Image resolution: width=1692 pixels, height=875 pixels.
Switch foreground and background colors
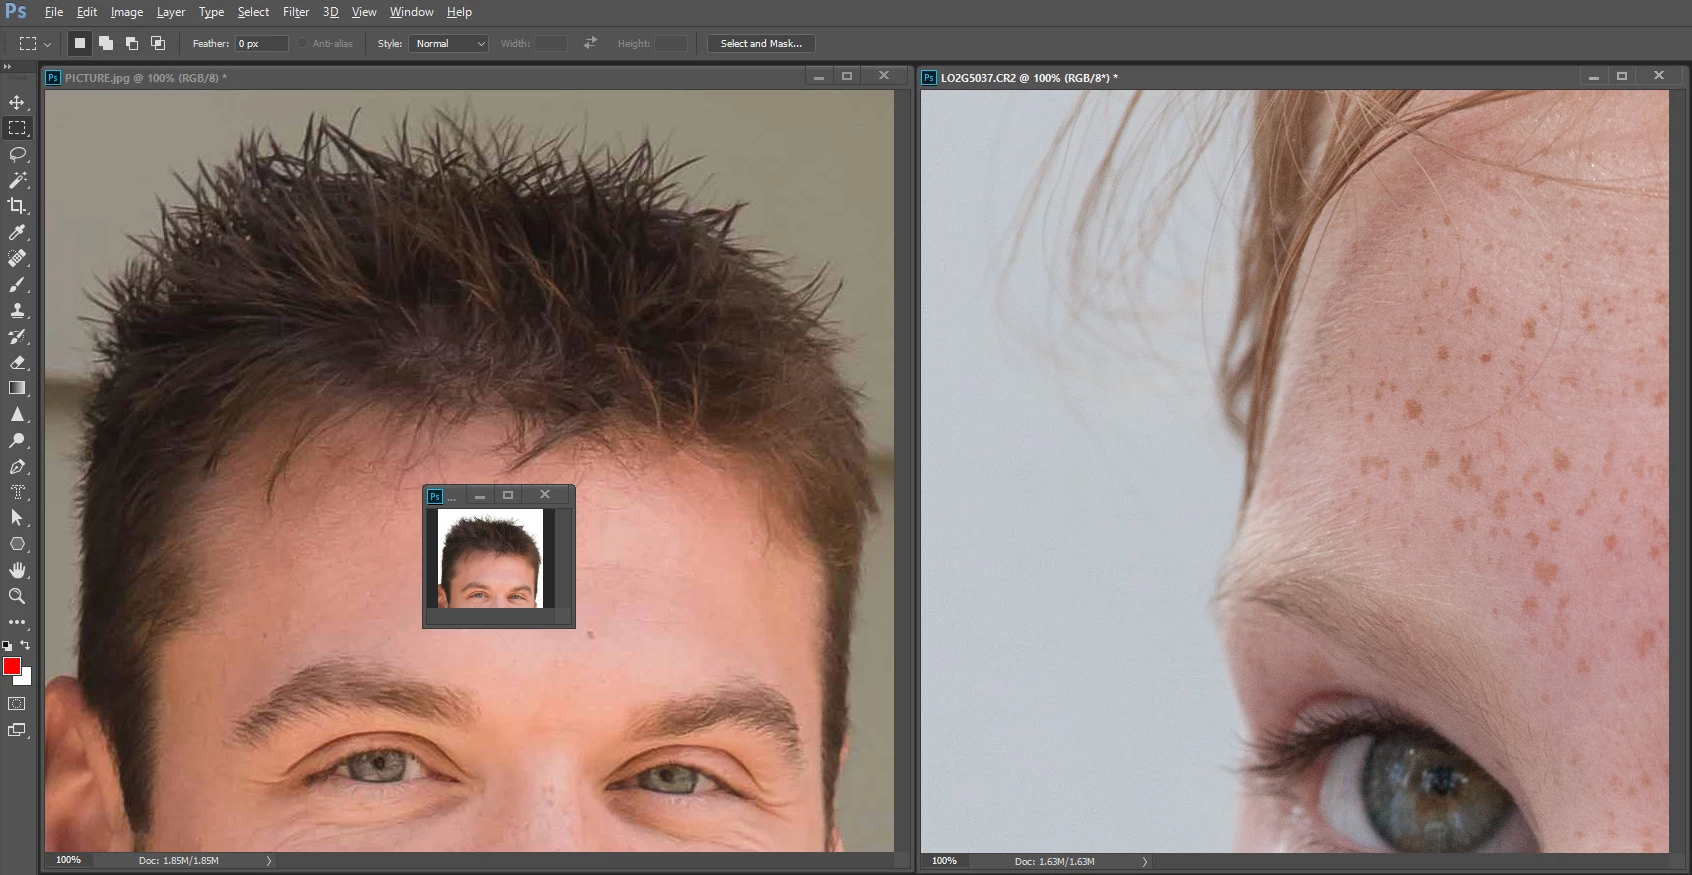click(x=25, y=645)
